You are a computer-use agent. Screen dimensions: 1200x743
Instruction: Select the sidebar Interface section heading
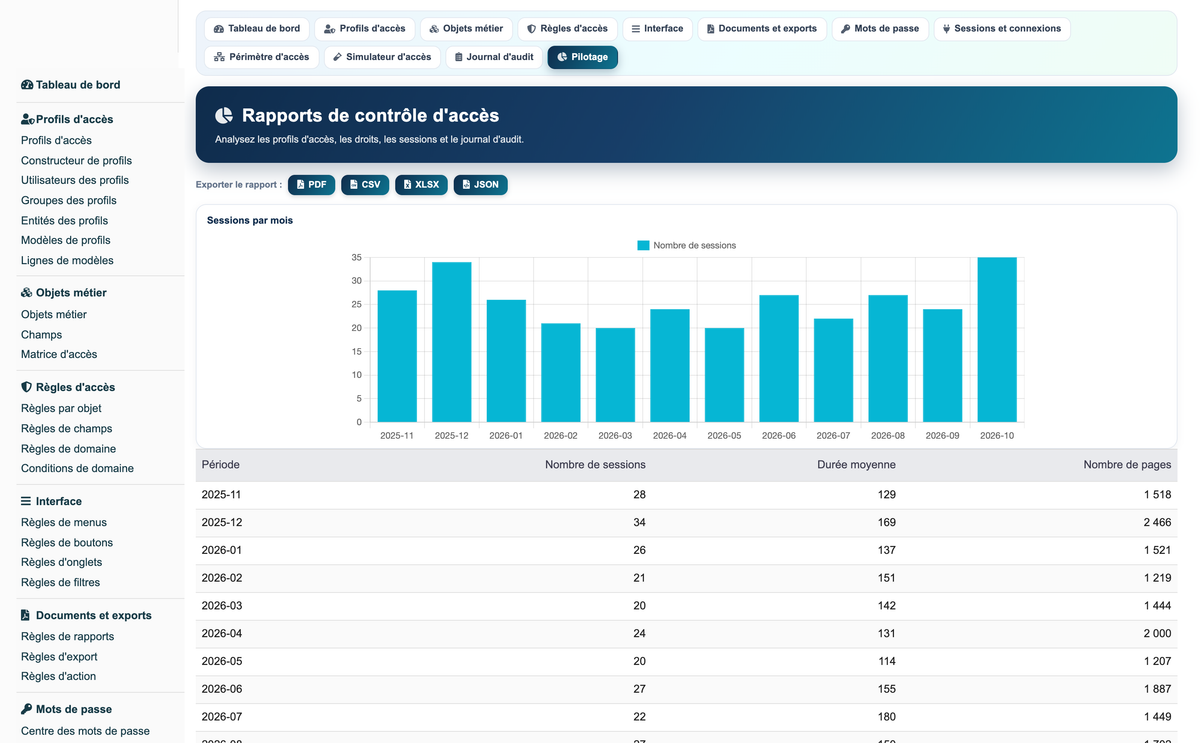[x=51, y=501]
